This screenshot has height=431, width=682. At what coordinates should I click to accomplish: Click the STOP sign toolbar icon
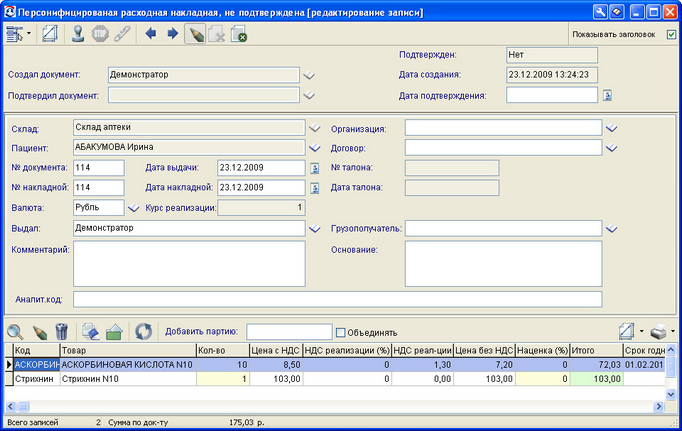tap(100, 34)
